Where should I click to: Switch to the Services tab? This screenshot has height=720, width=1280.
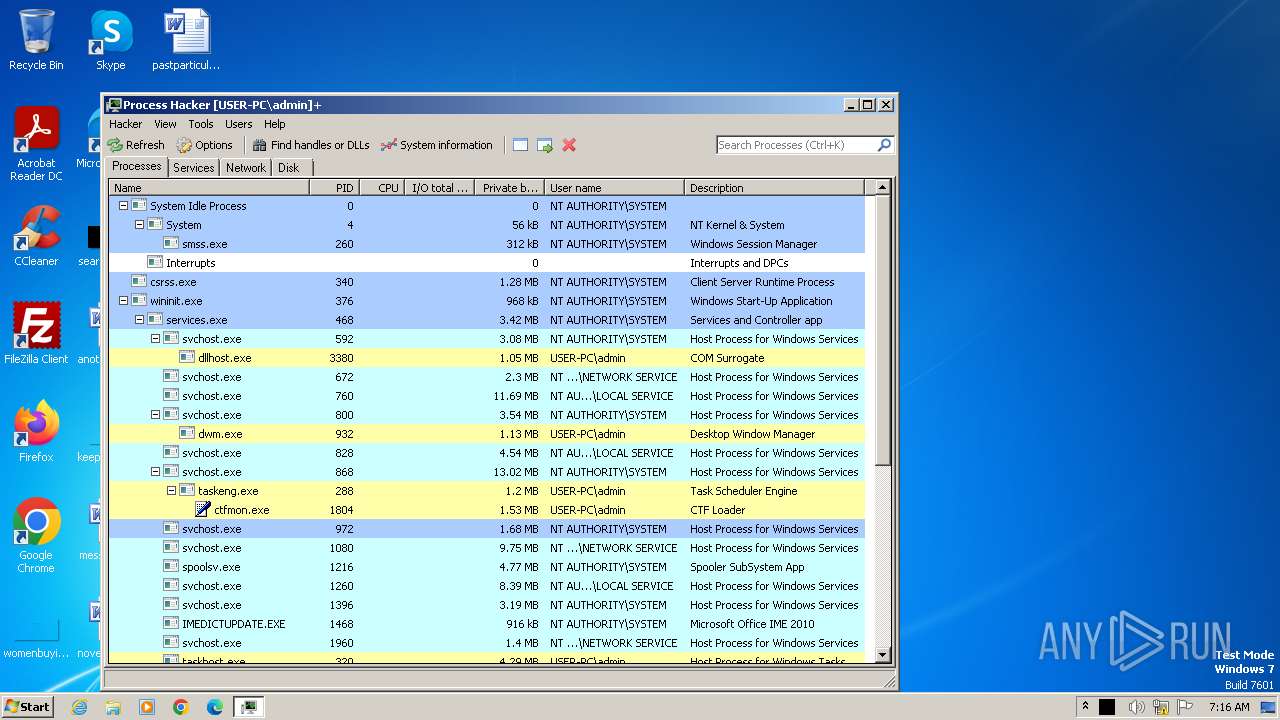[193, 168]
